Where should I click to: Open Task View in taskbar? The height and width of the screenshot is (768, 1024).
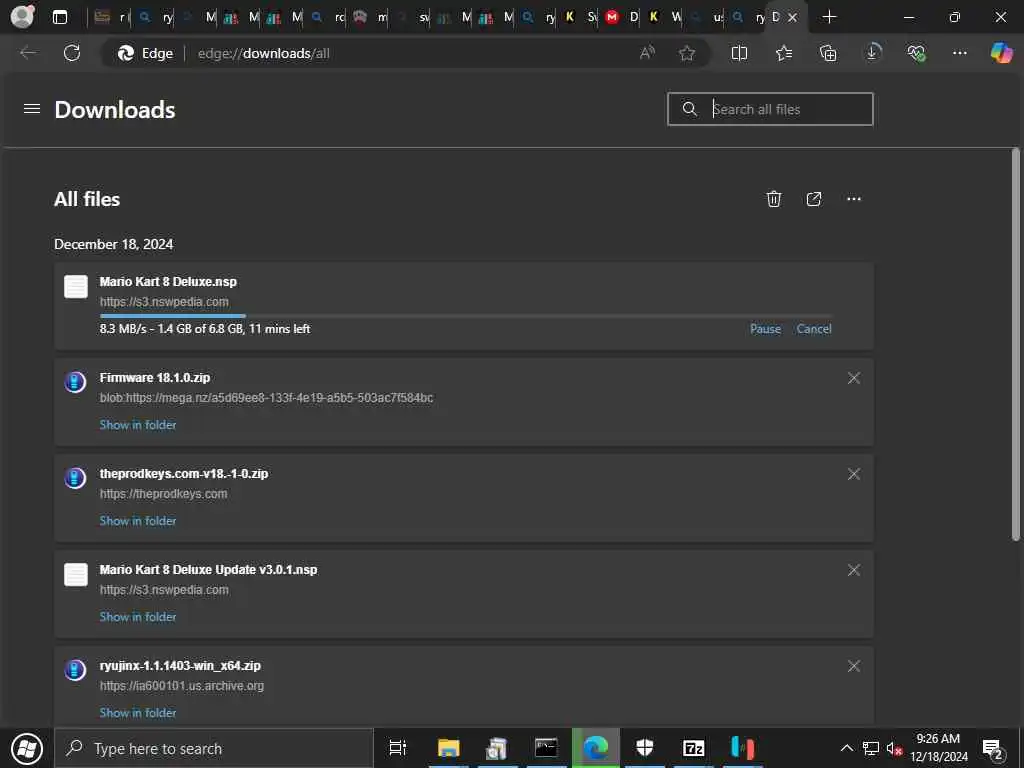pos(397,748)
